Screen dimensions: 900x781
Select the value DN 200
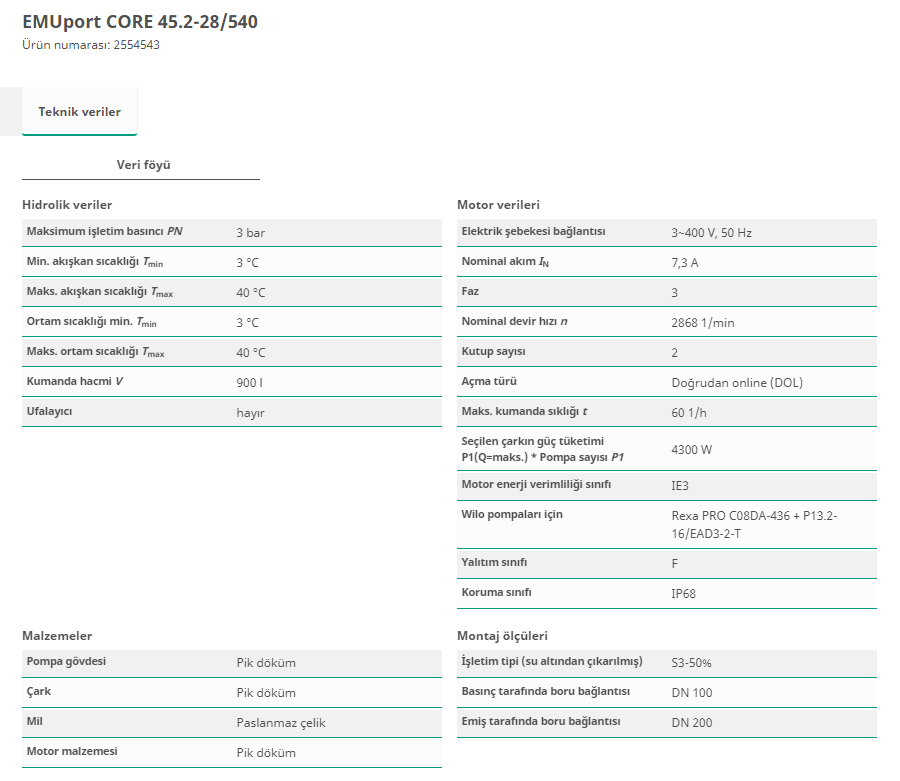pos(692,723)
